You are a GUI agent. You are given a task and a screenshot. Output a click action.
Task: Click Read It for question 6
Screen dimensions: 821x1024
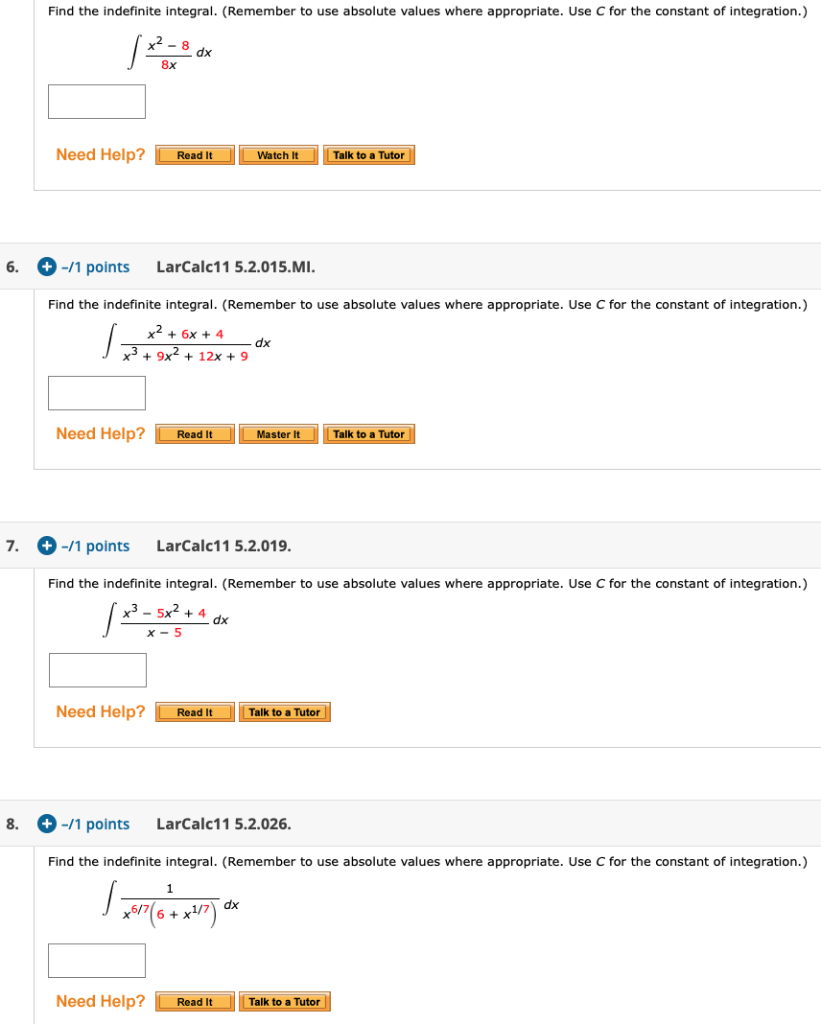pos(194,434)
